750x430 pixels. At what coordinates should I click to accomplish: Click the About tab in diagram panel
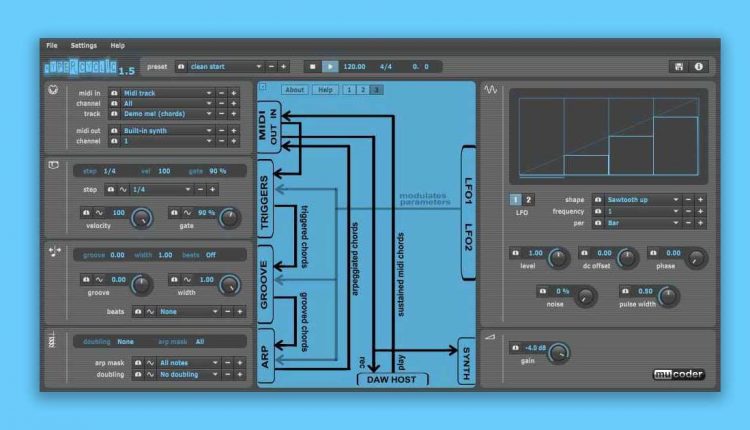(x=295, y=89)
